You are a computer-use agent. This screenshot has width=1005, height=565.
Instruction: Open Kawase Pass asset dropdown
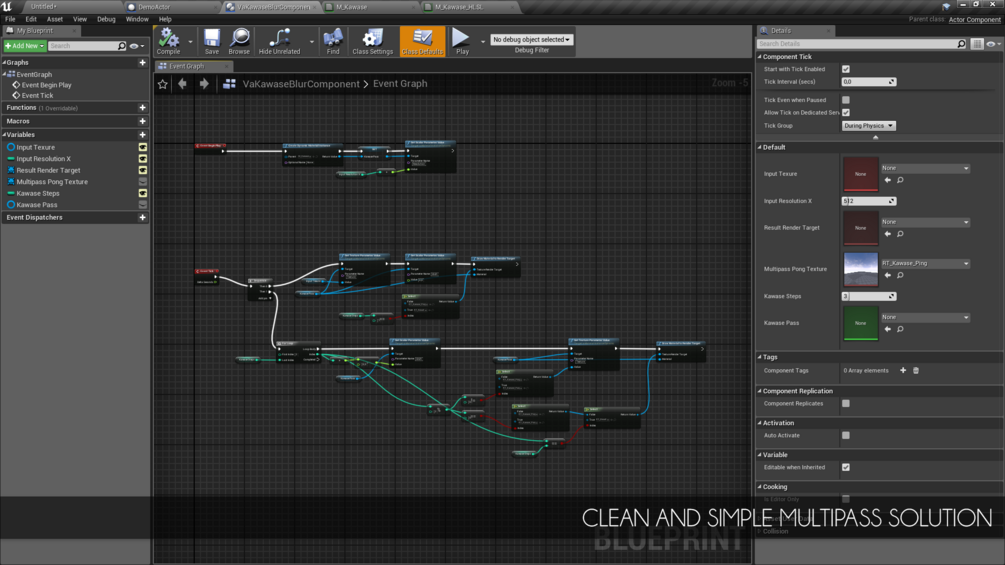[x=926, y=317]
